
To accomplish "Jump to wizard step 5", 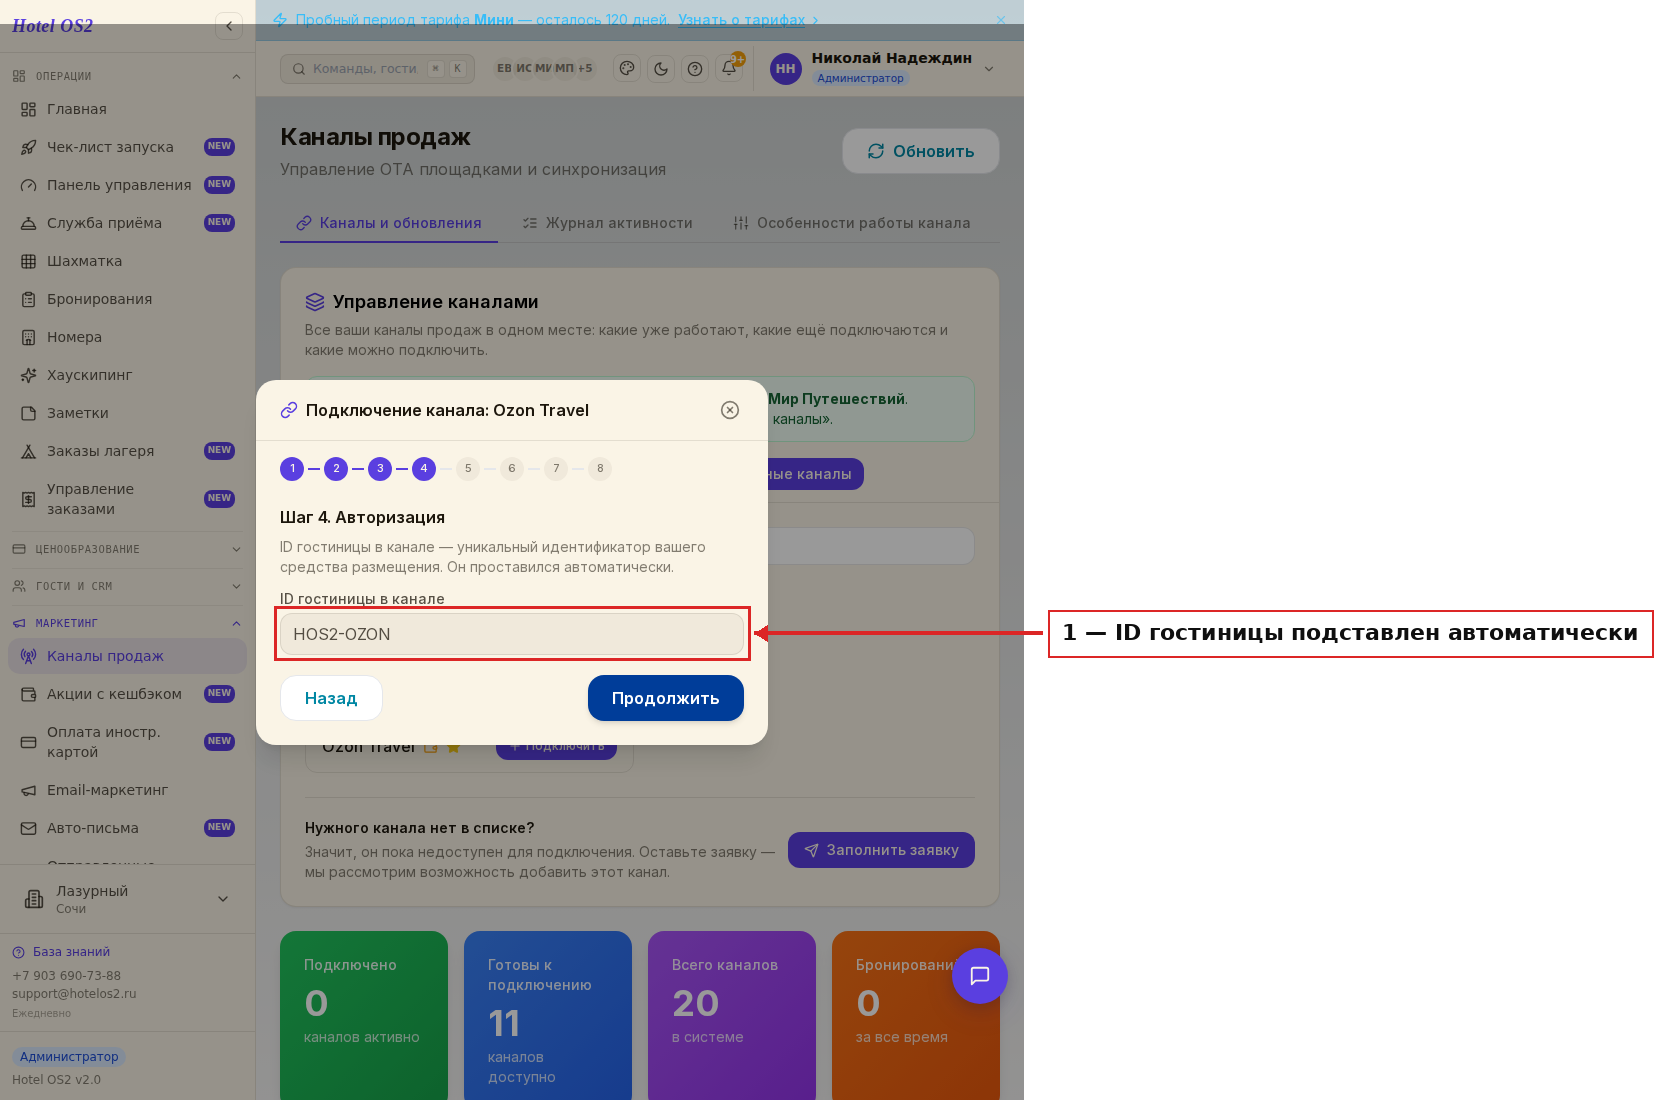I will coord(468,468).
